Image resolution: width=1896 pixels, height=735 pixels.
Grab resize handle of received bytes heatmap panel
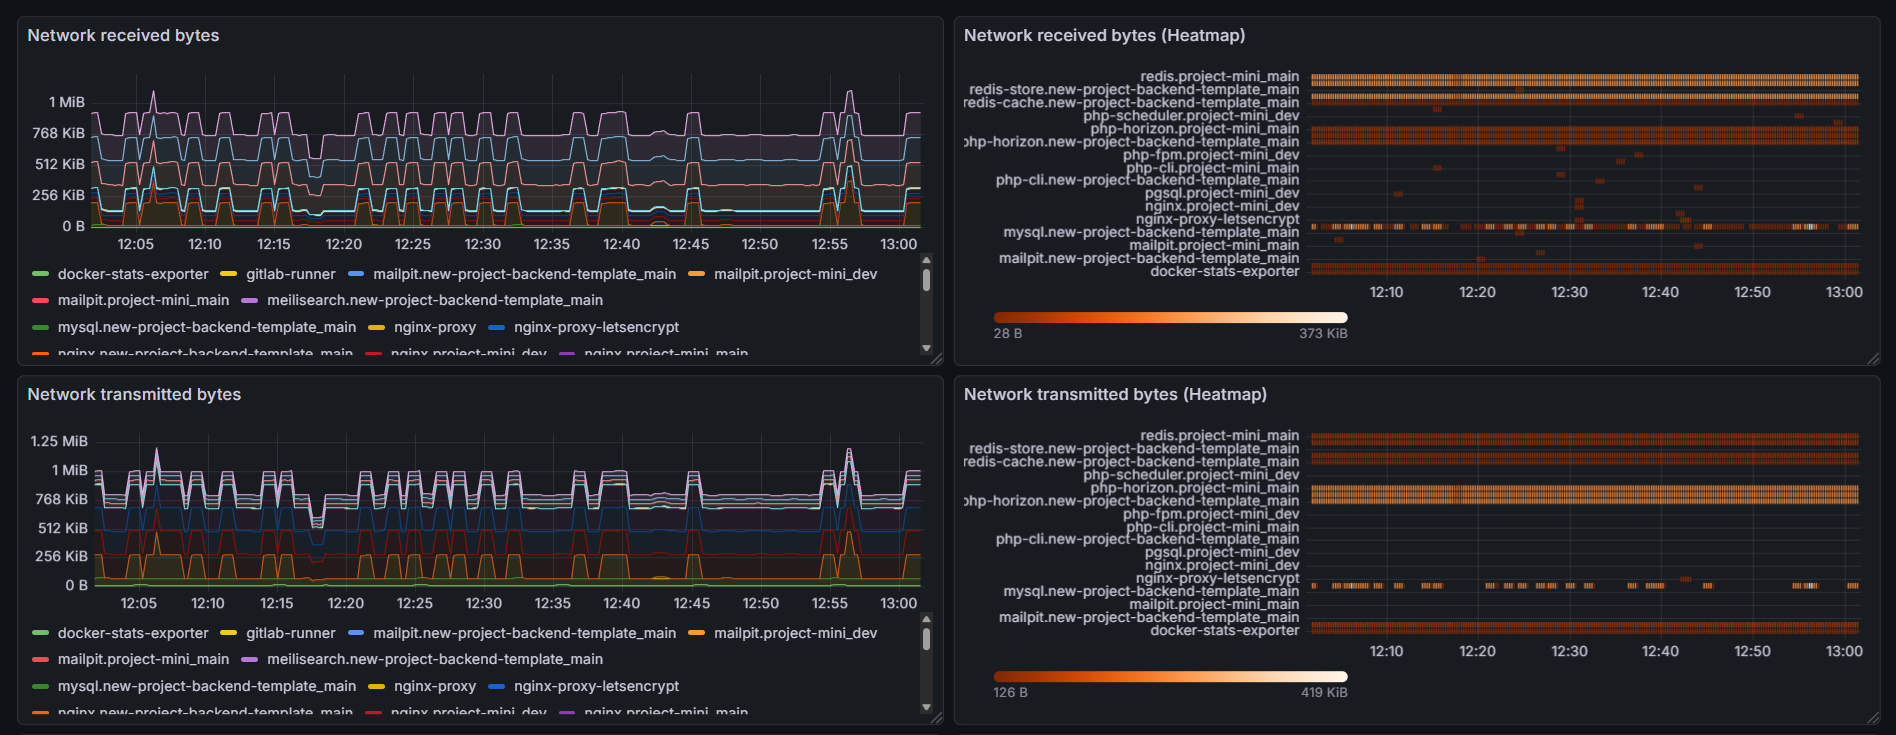coord(1873,359)
